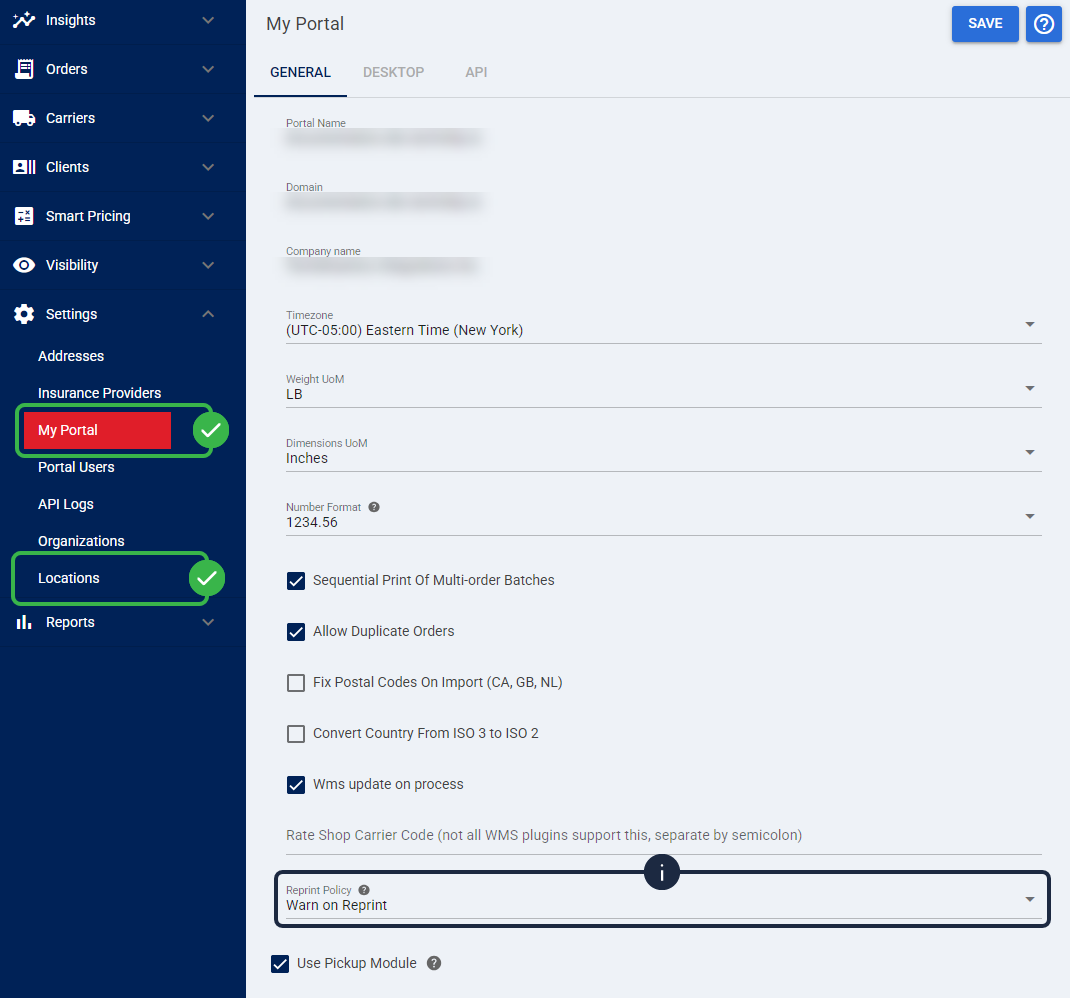
Task: Expand the Reports menu chevron
Action: [208, 622]
